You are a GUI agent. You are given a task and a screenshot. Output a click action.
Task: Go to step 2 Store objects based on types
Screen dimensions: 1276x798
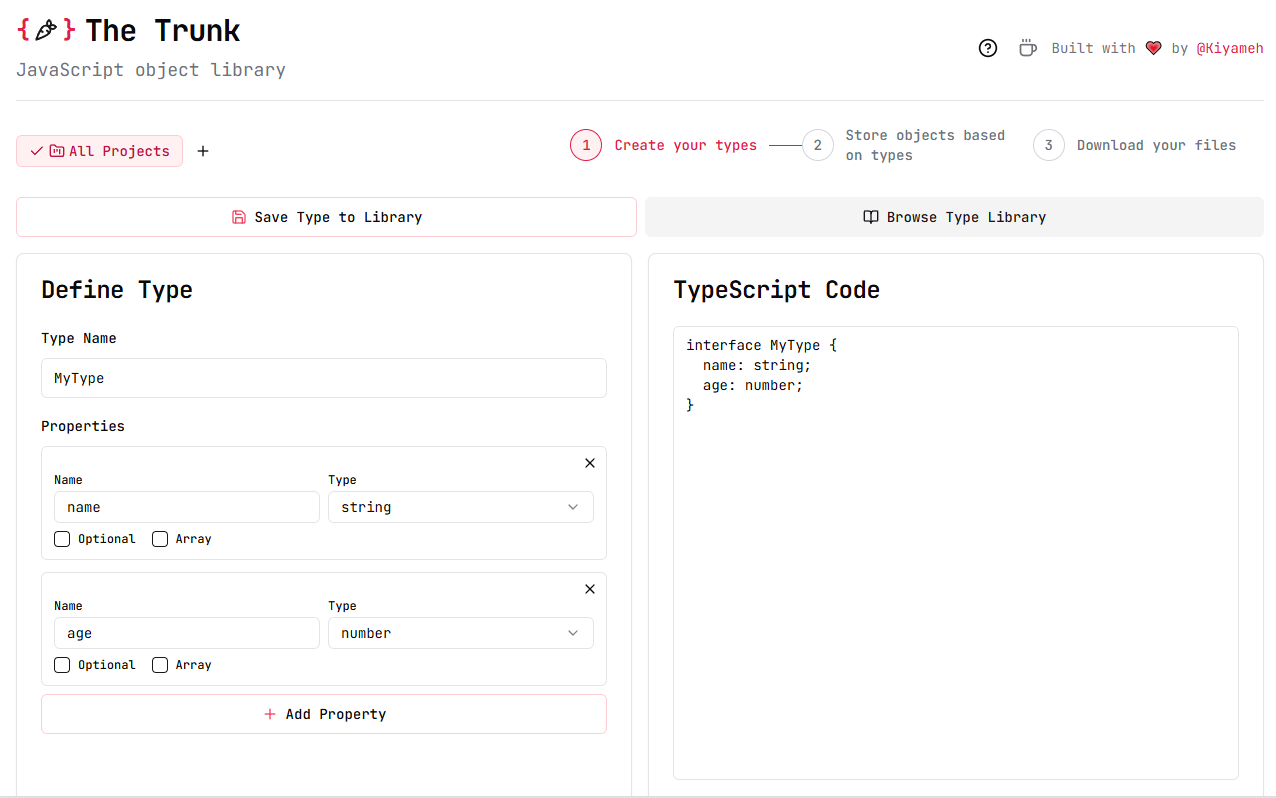904,145
